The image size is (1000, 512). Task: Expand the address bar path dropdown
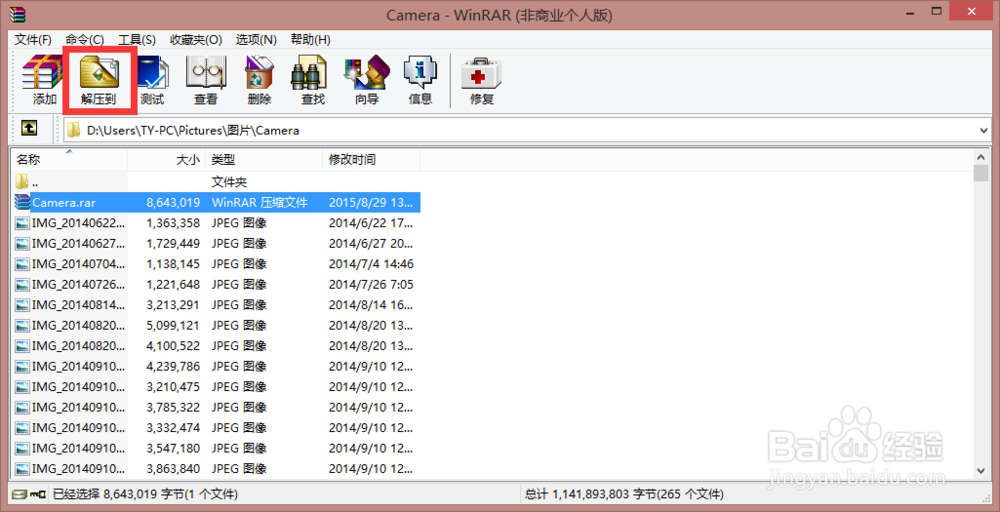tap(983, 131)
